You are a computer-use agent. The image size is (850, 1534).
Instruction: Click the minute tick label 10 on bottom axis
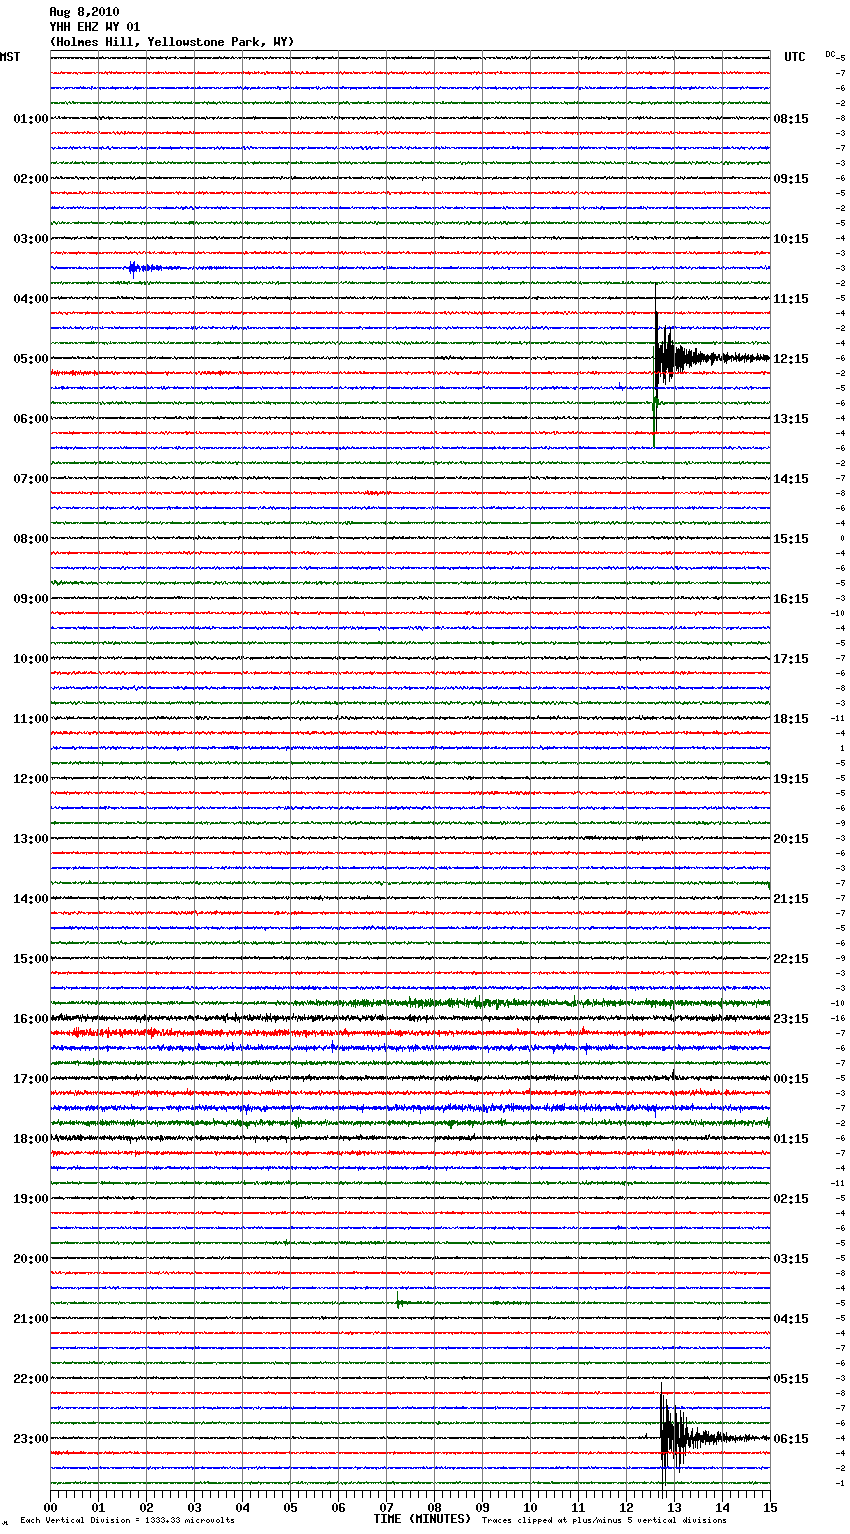point(530,1507)
